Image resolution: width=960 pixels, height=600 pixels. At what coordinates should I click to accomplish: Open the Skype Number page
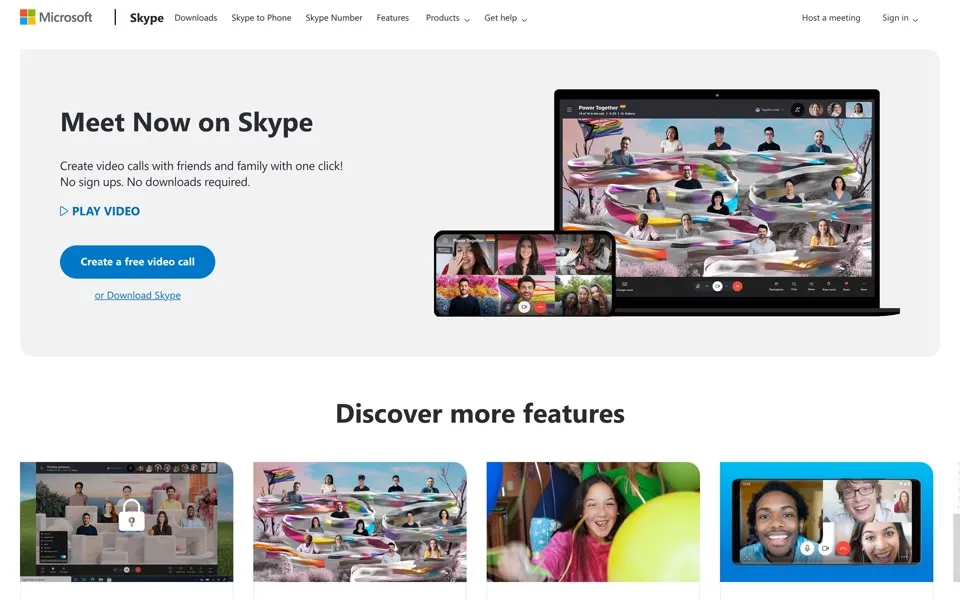pyautogui.click(x=334, y=18)
